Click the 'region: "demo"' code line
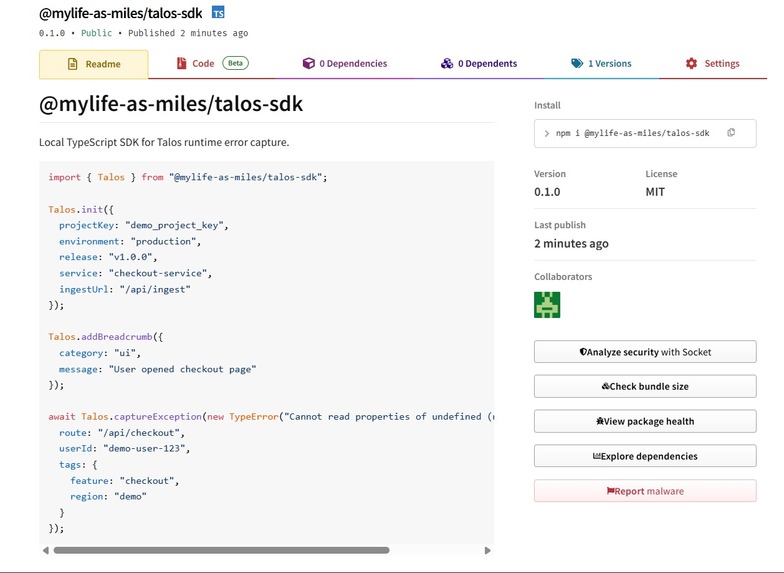This screenshot has height=573, width=784. [108, 496]
